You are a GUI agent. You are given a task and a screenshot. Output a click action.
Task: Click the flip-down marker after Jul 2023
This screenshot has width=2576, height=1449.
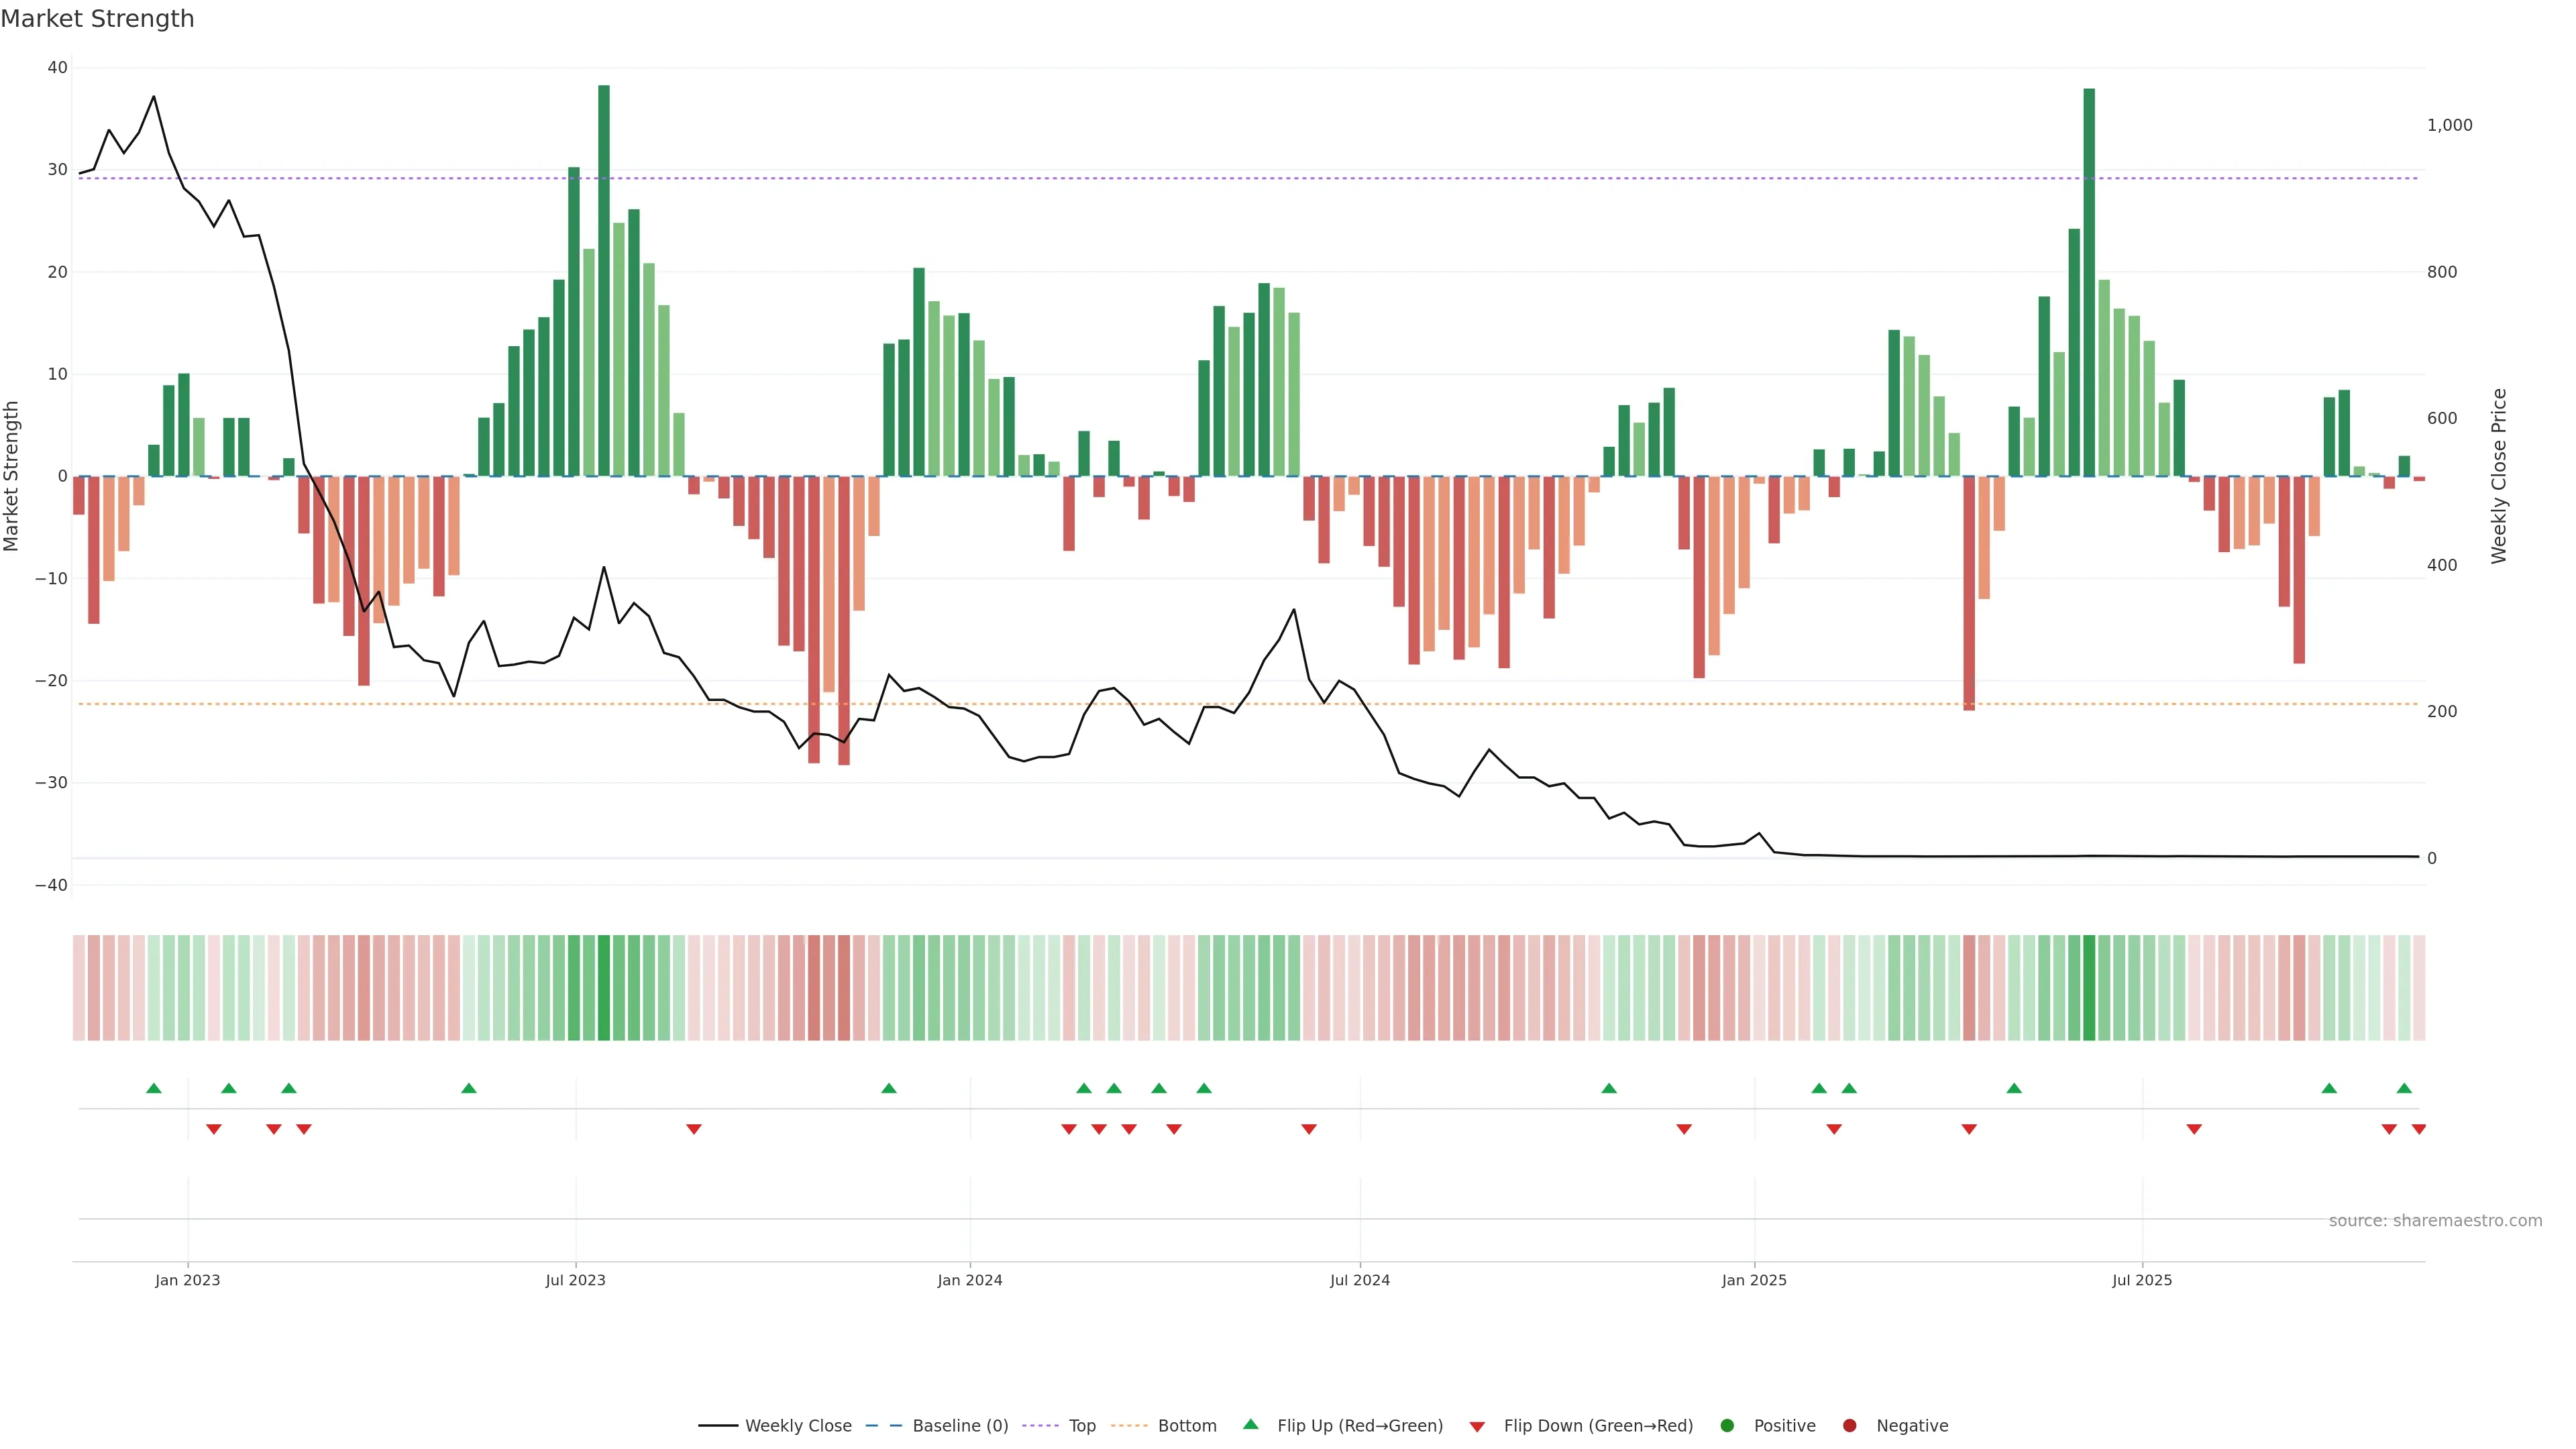point(694,1129)
